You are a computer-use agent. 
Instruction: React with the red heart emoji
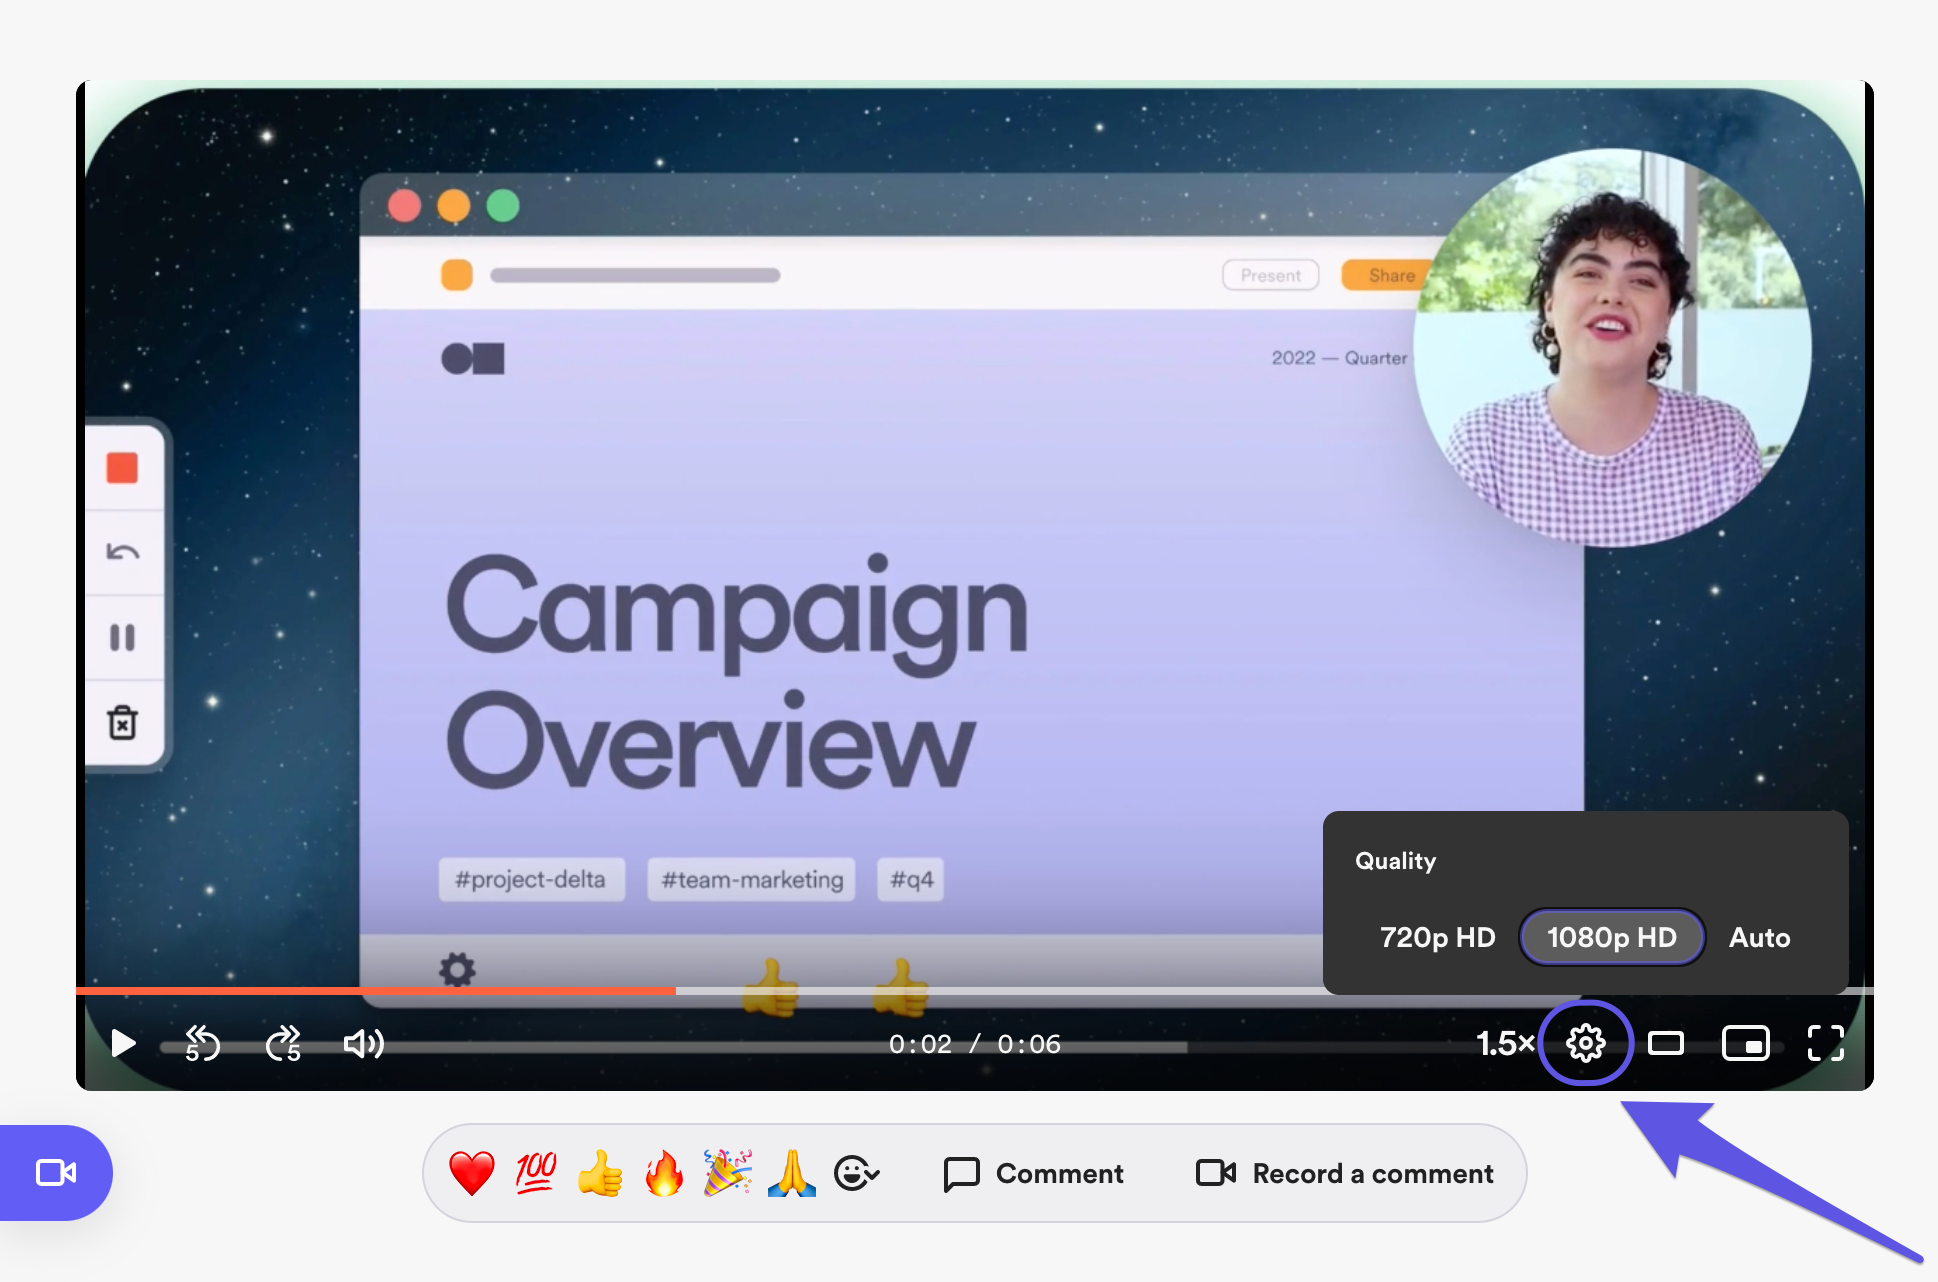click(471, 1173)
